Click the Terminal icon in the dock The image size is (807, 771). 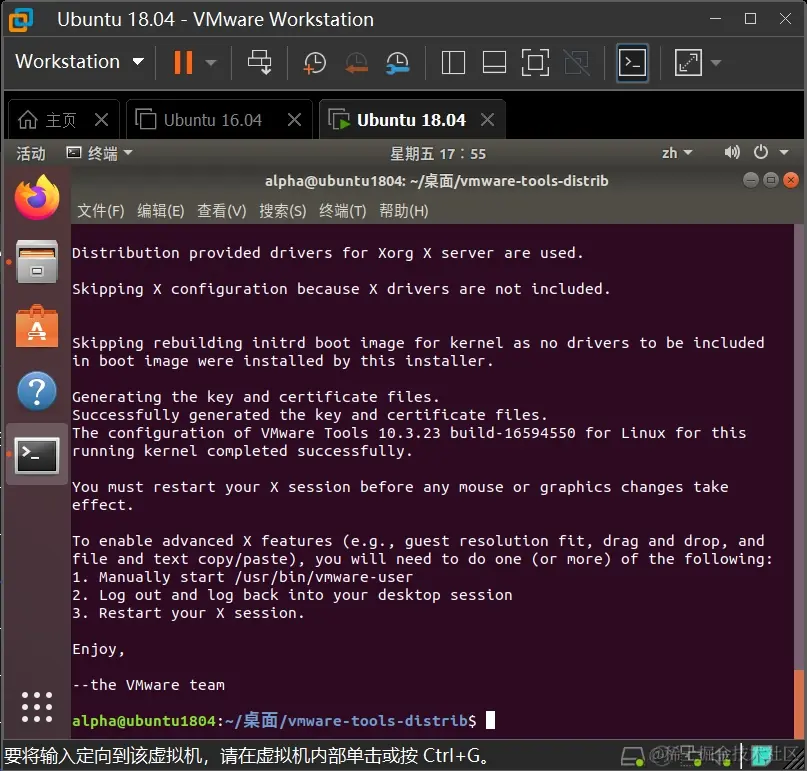tap(37, 455)
